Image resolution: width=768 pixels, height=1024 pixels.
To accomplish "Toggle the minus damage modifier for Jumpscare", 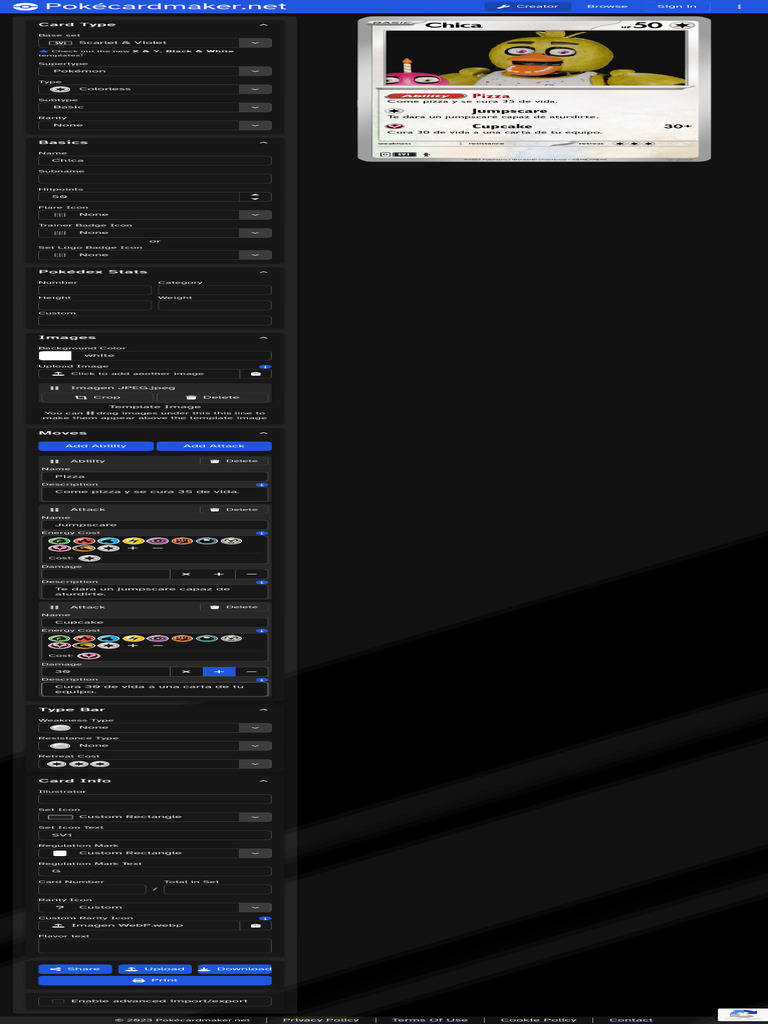I will point(251,575).
